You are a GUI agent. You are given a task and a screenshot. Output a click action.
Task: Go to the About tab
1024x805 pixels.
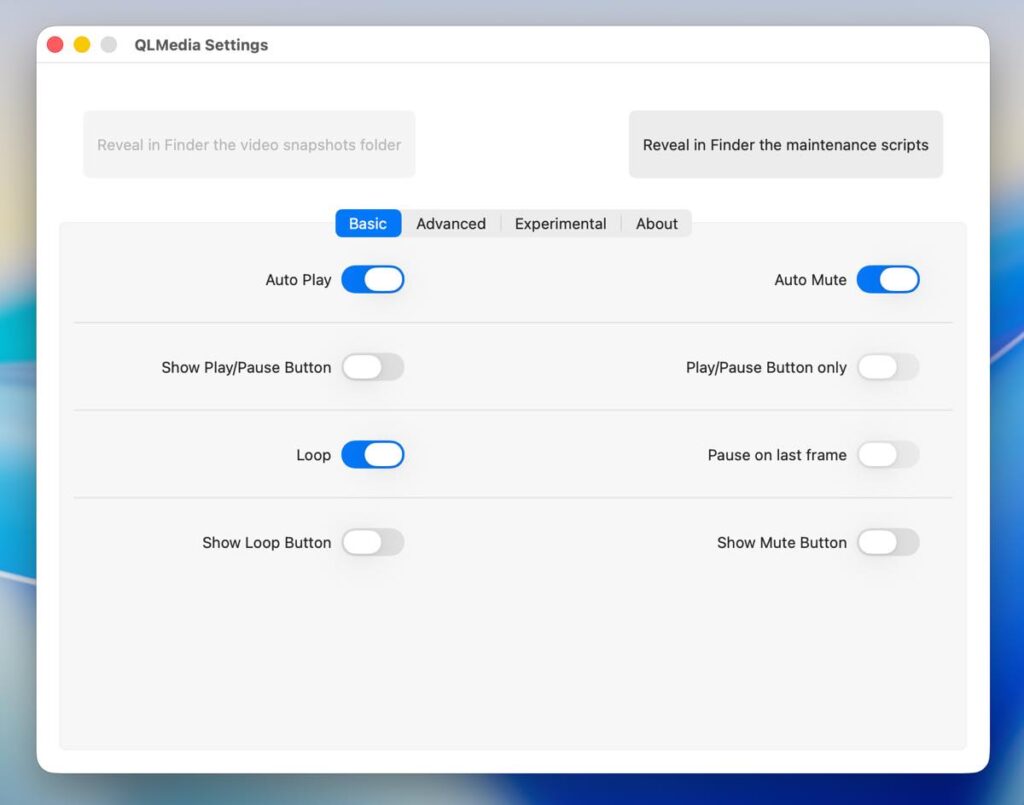pyautogui.click(x=657, y=224)
